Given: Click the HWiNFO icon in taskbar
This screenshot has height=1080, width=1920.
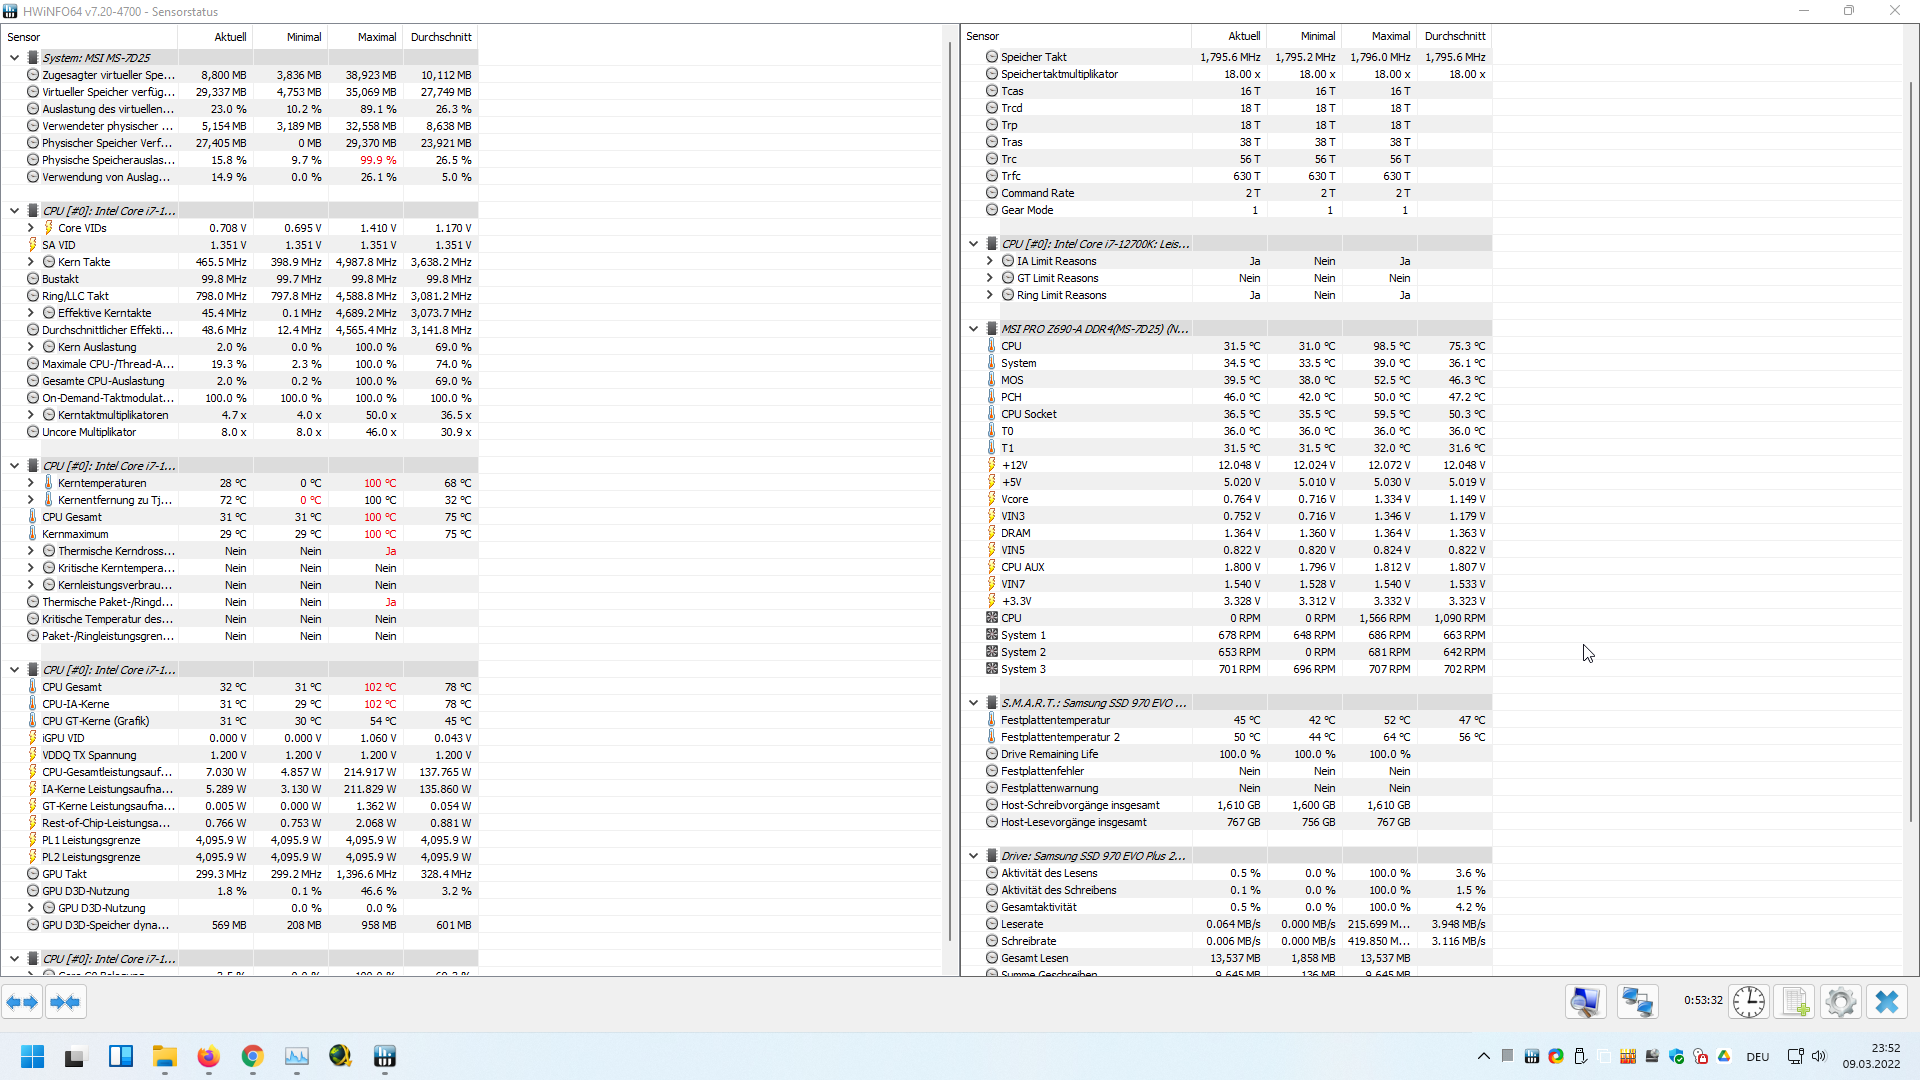Looking at the screenshot, I should (385, 1057).
